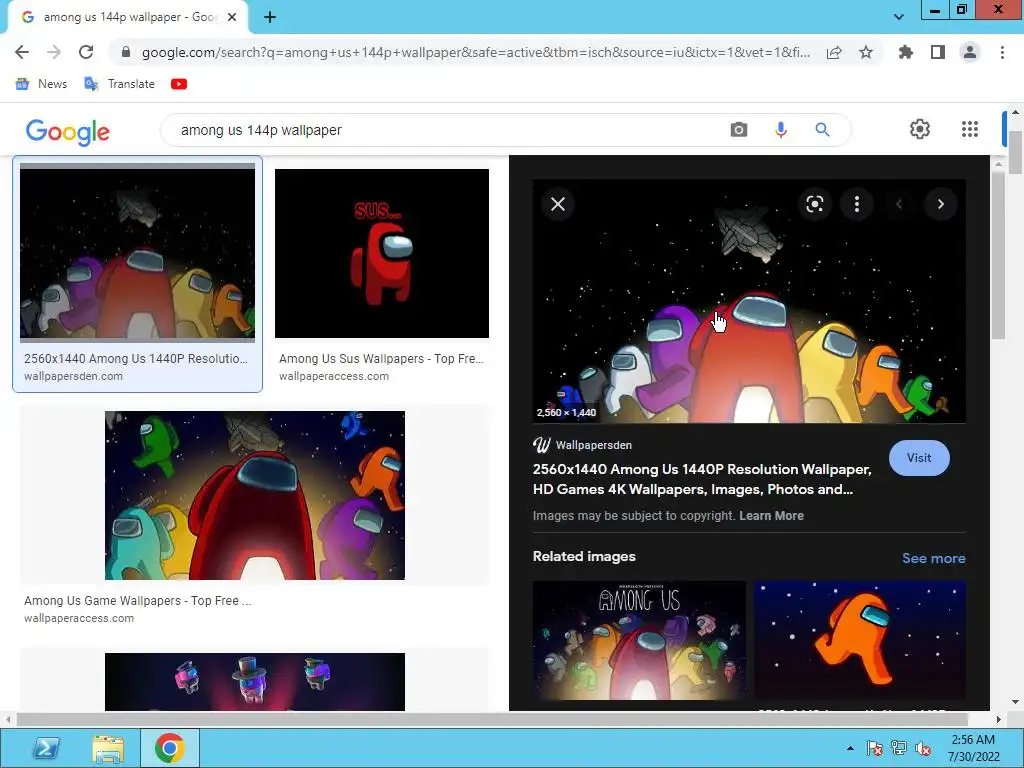
Task: Click the Chrome taskbar icon
Action: (x=169, y=748)
